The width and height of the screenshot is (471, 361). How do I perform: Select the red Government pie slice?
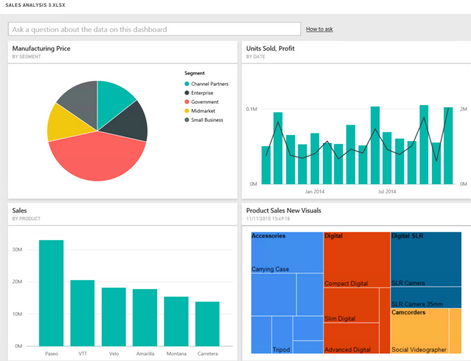coord(97,158)
